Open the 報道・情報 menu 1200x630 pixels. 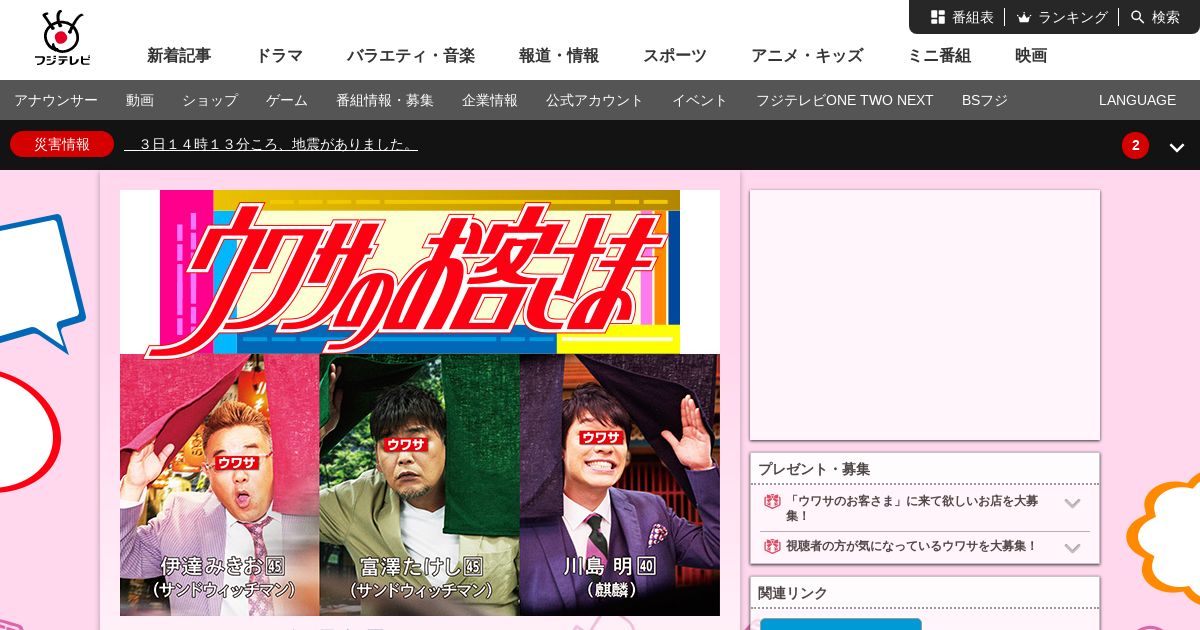(559, 56)
